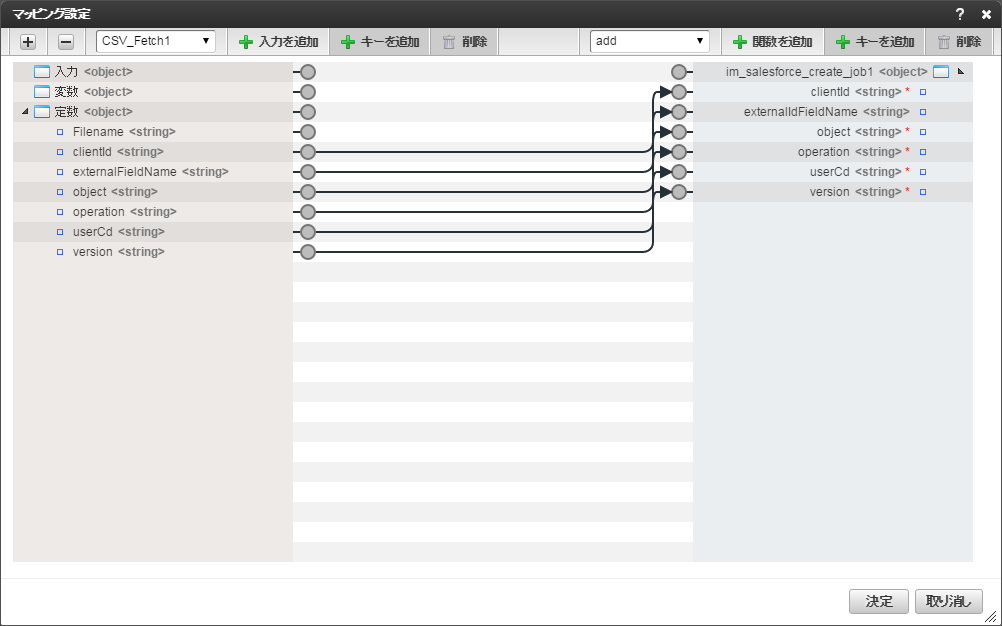Click right userCd input connector node
This screenshot has width=1002, height=626.
pos(679,172)
